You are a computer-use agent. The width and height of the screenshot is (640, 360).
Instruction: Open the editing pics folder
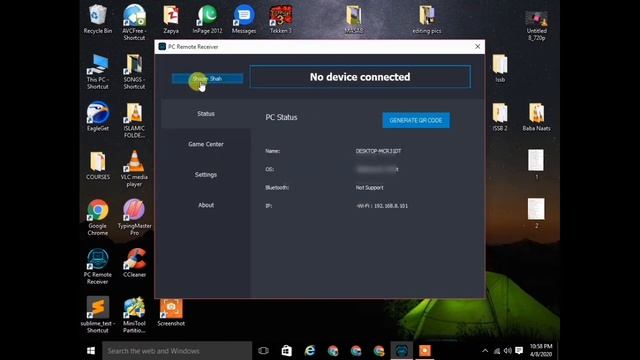[x=427, y=19]
